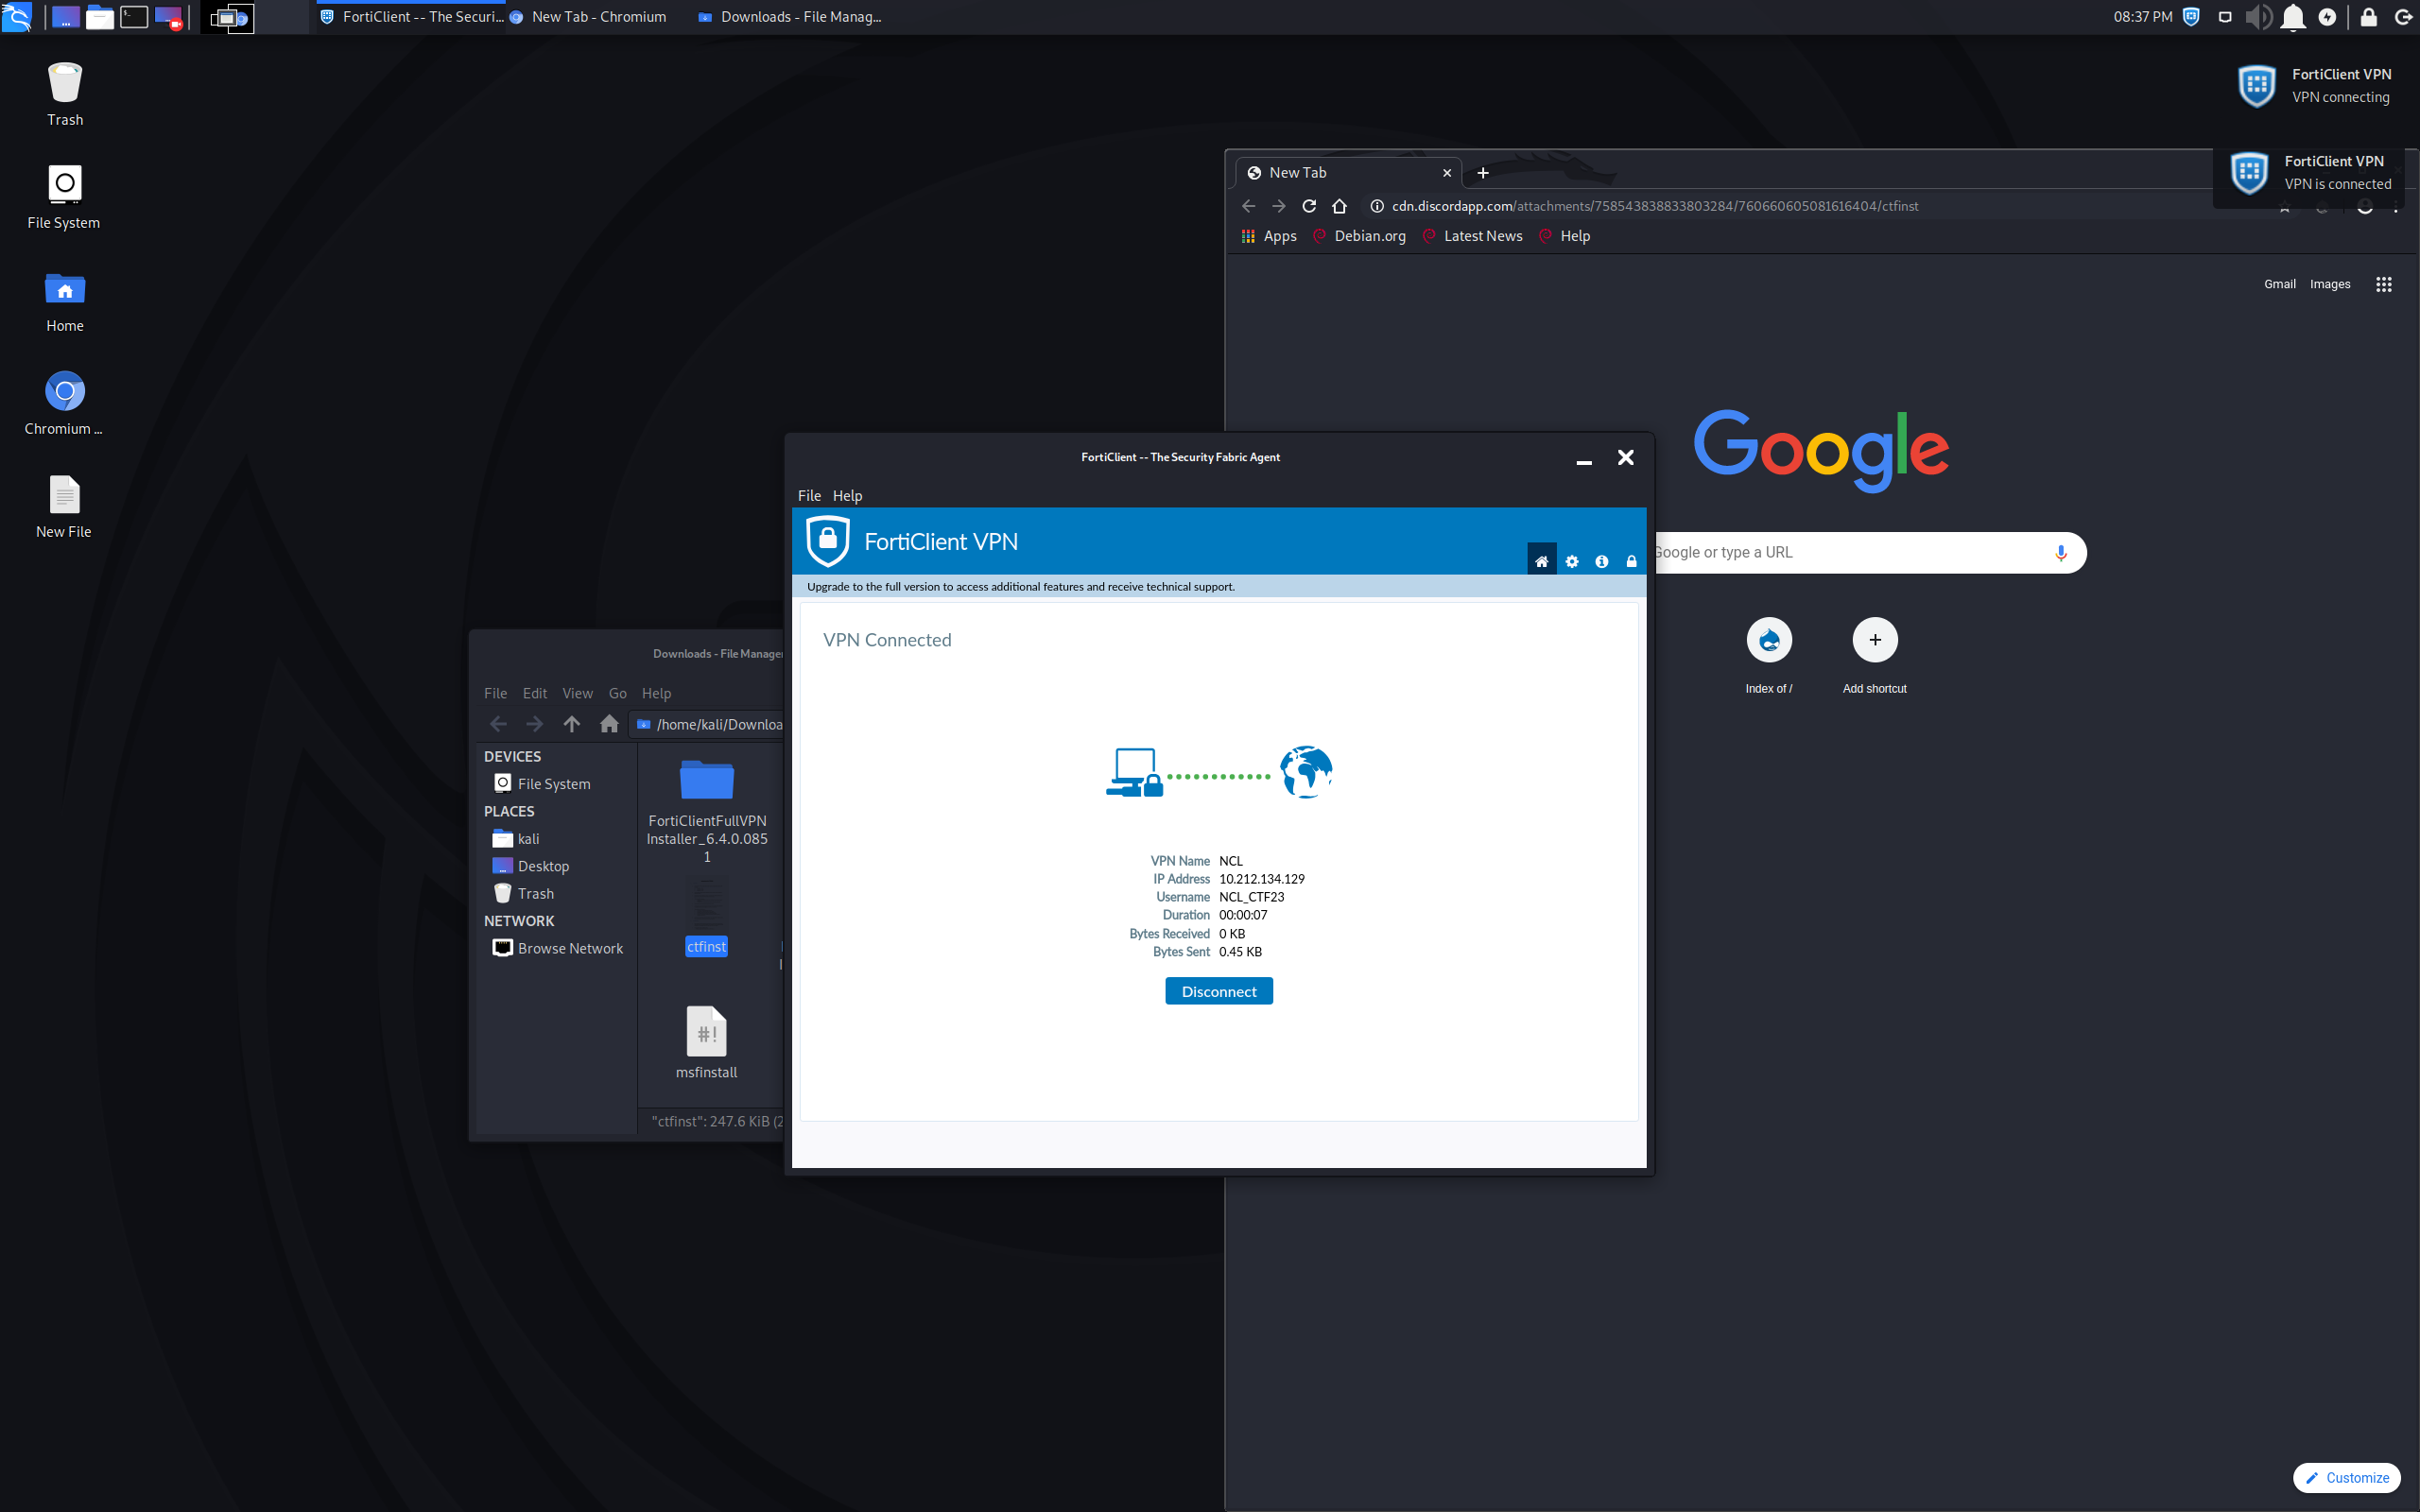The width and height of the screenshot is (2420, 1512).
Task: Click Chromium home button icon
Action: (1339, 206)
